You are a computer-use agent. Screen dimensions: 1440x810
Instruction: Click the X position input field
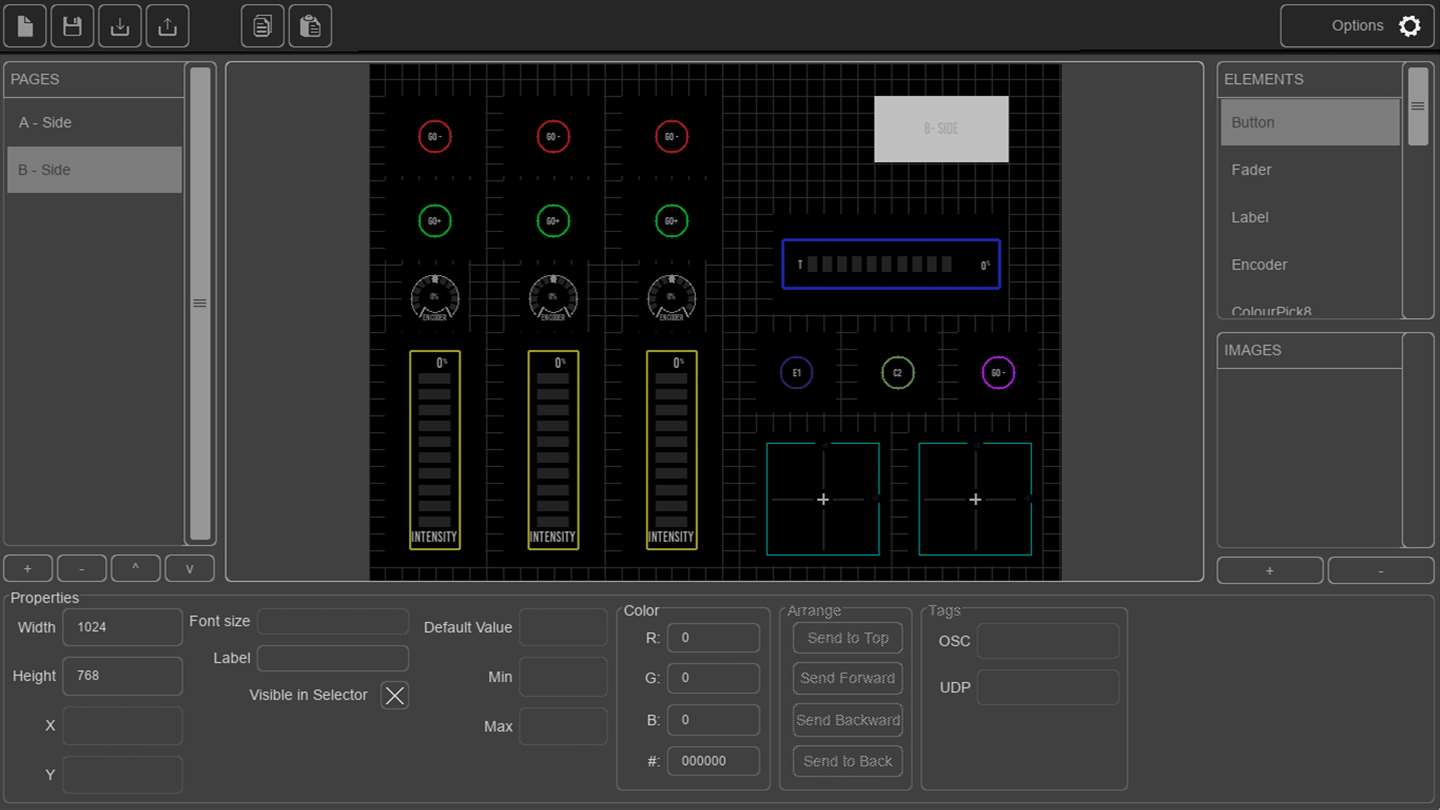123,726
